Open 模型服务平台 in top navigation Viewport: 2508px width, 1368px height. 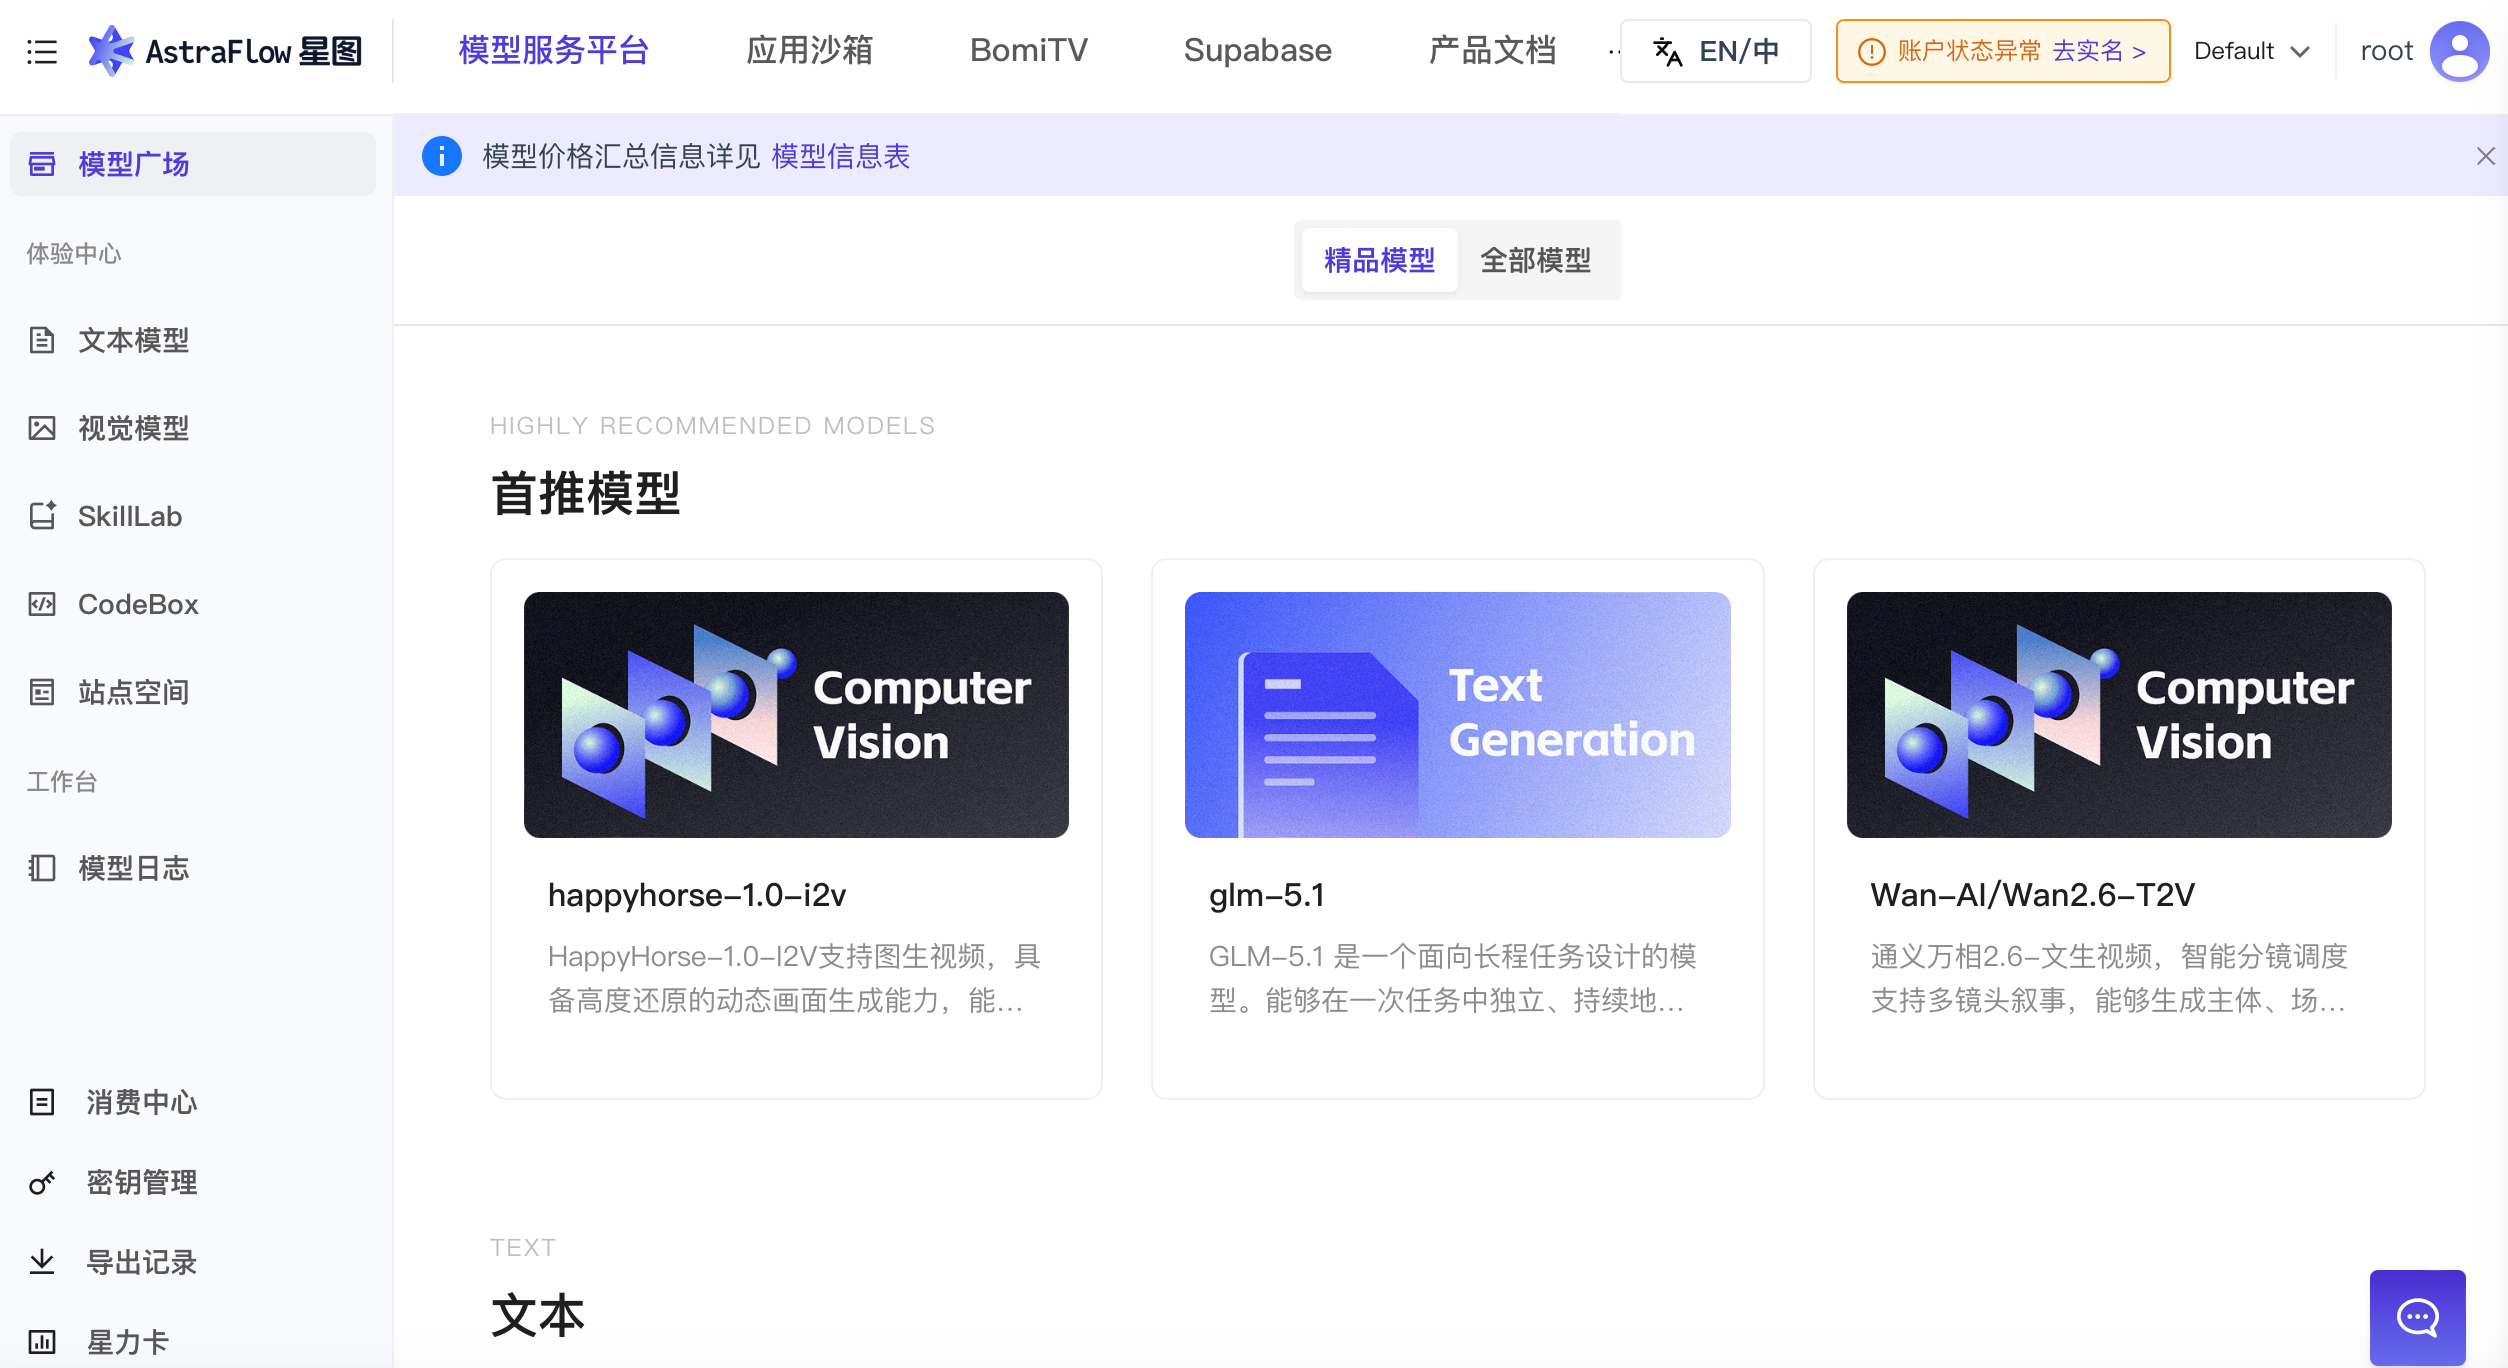pos(554,50)
